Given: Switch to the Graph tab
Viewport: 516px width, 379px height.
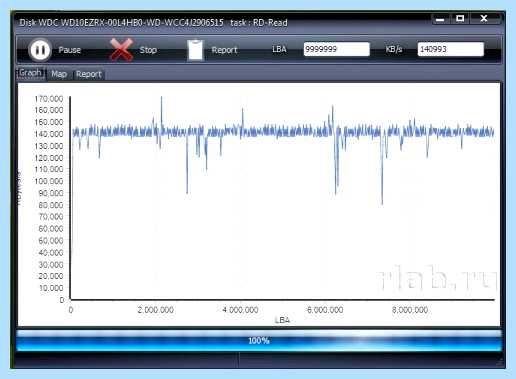Looking at the screenshot, I should [x=30, y=73].
